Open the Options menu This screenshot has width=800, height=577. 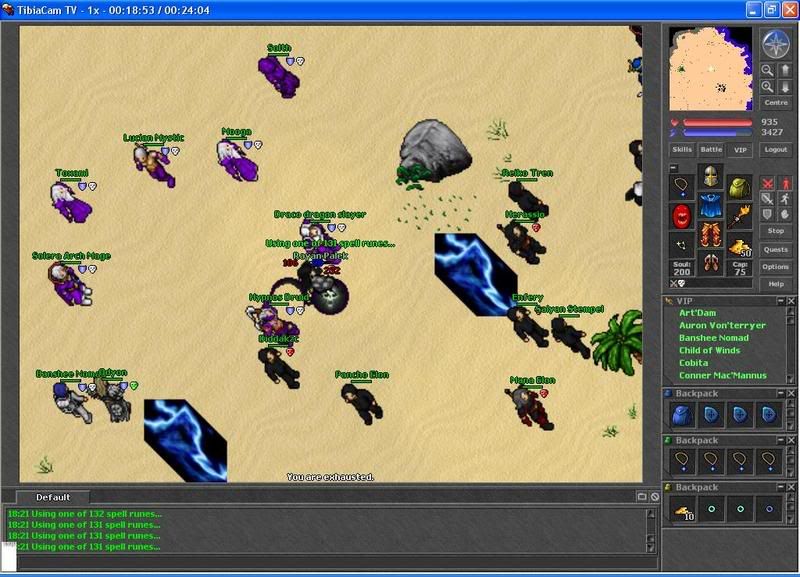[x=776, y=266]
